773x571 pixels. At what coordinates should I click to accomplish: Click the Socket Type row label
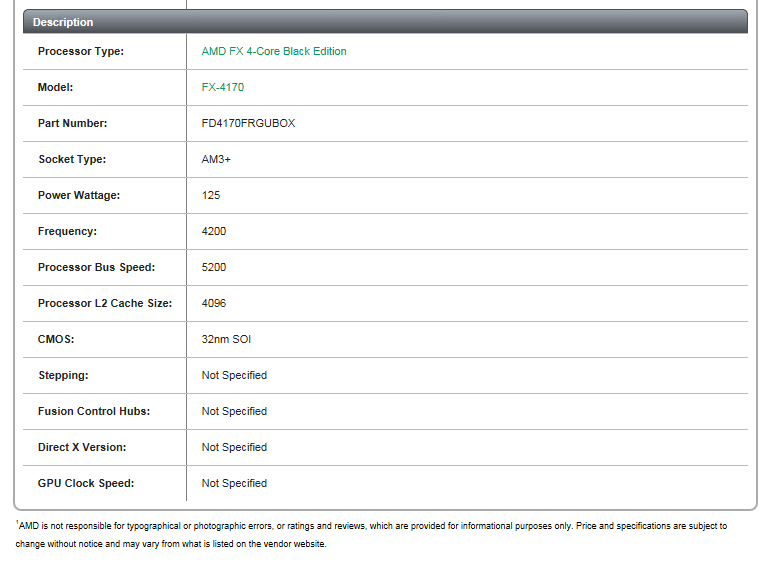[x=72, y=159]
